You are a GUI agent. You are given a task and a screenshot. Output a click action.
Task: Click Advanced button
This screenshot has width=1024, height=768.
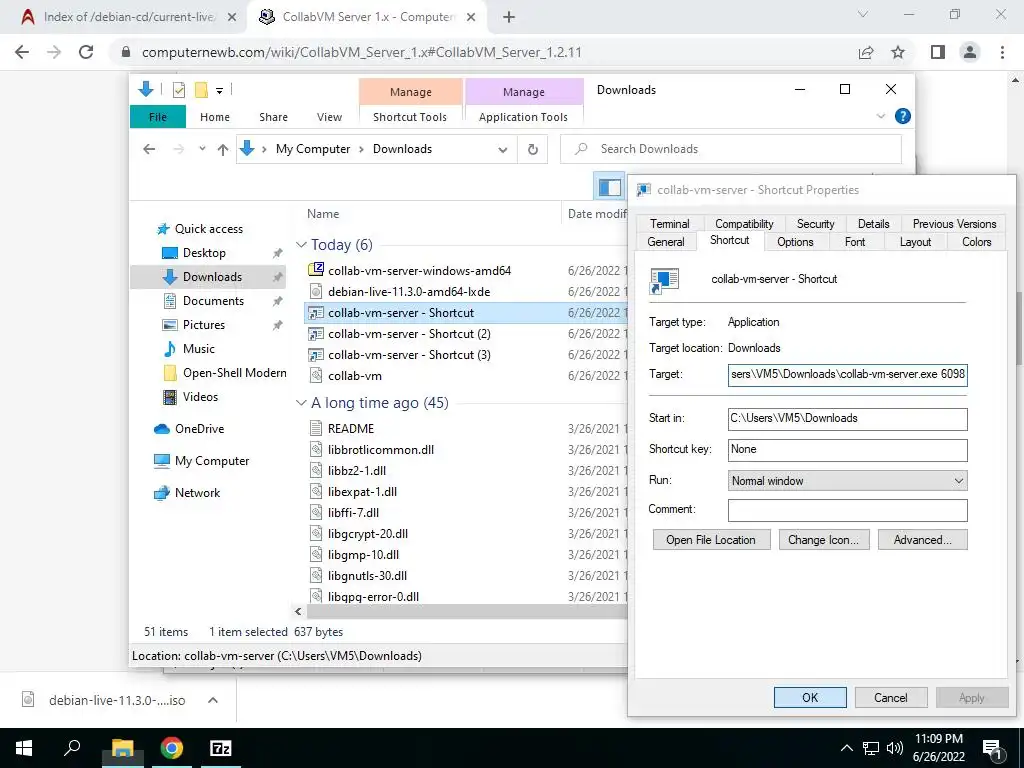pyautogui.click(x=922, y=540)
